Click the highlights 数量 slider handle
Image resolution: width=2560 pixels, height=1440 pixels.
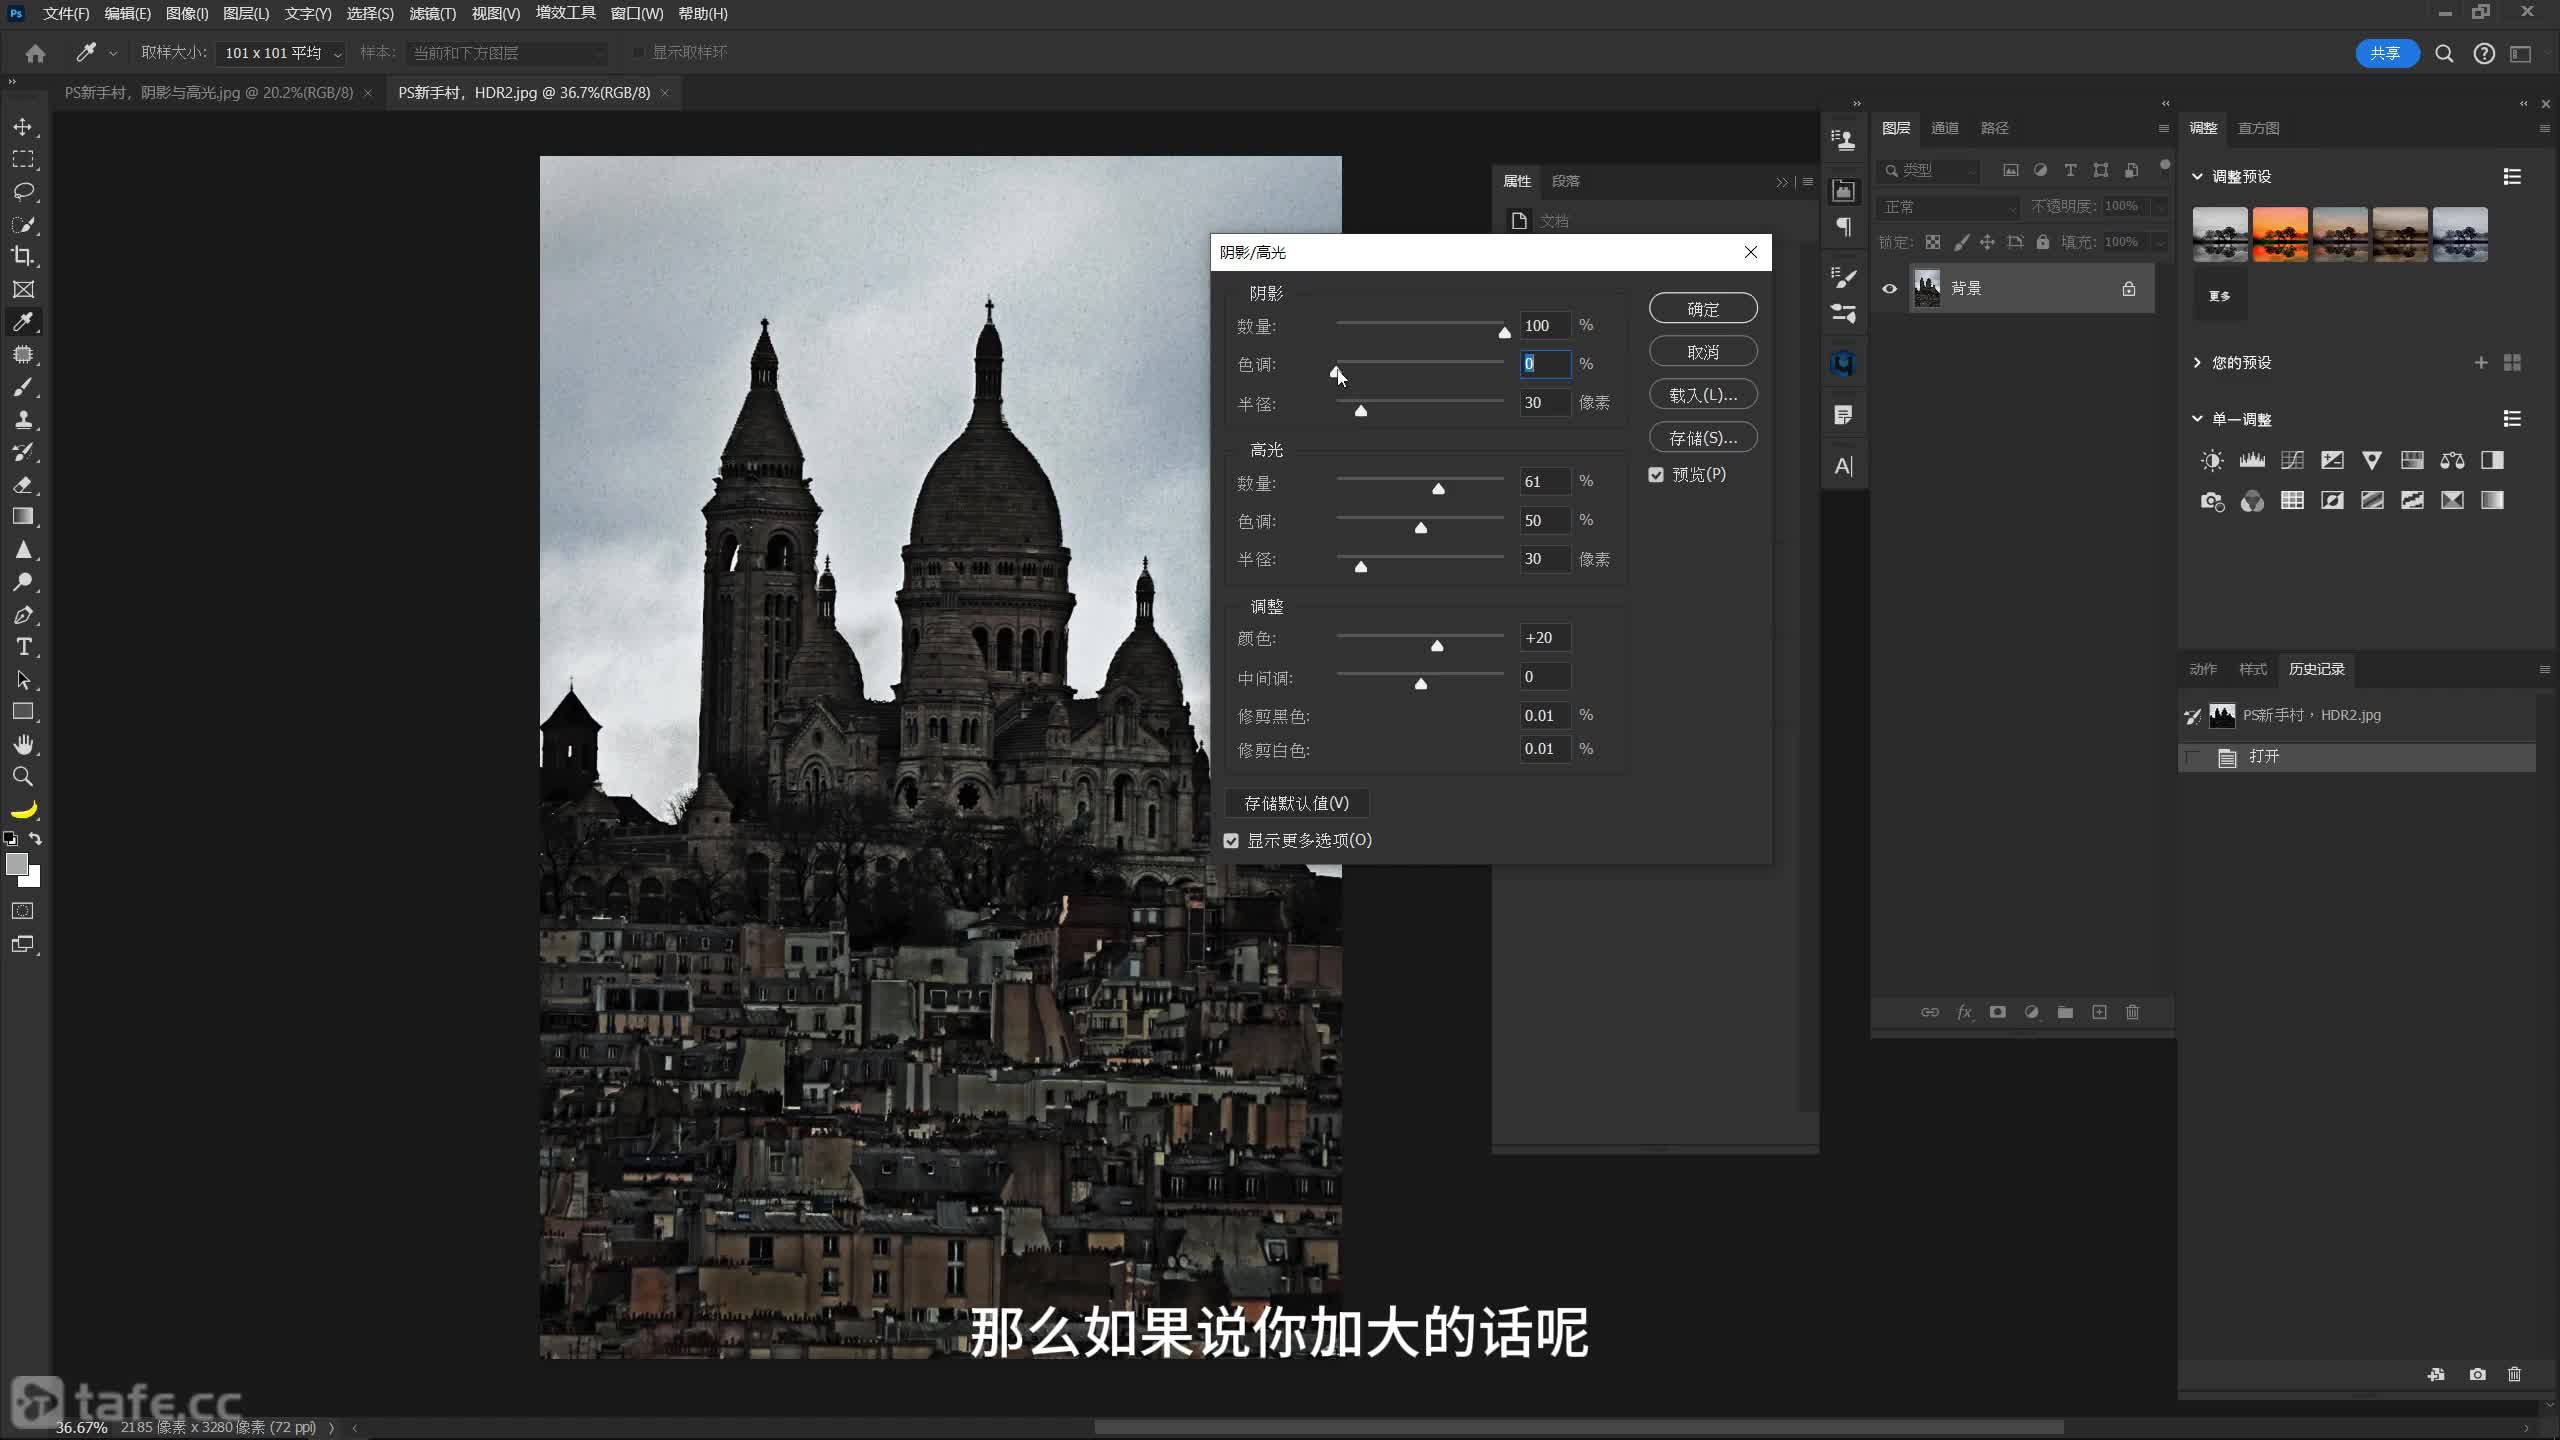pyautogui.click(x=1438, y=489)
